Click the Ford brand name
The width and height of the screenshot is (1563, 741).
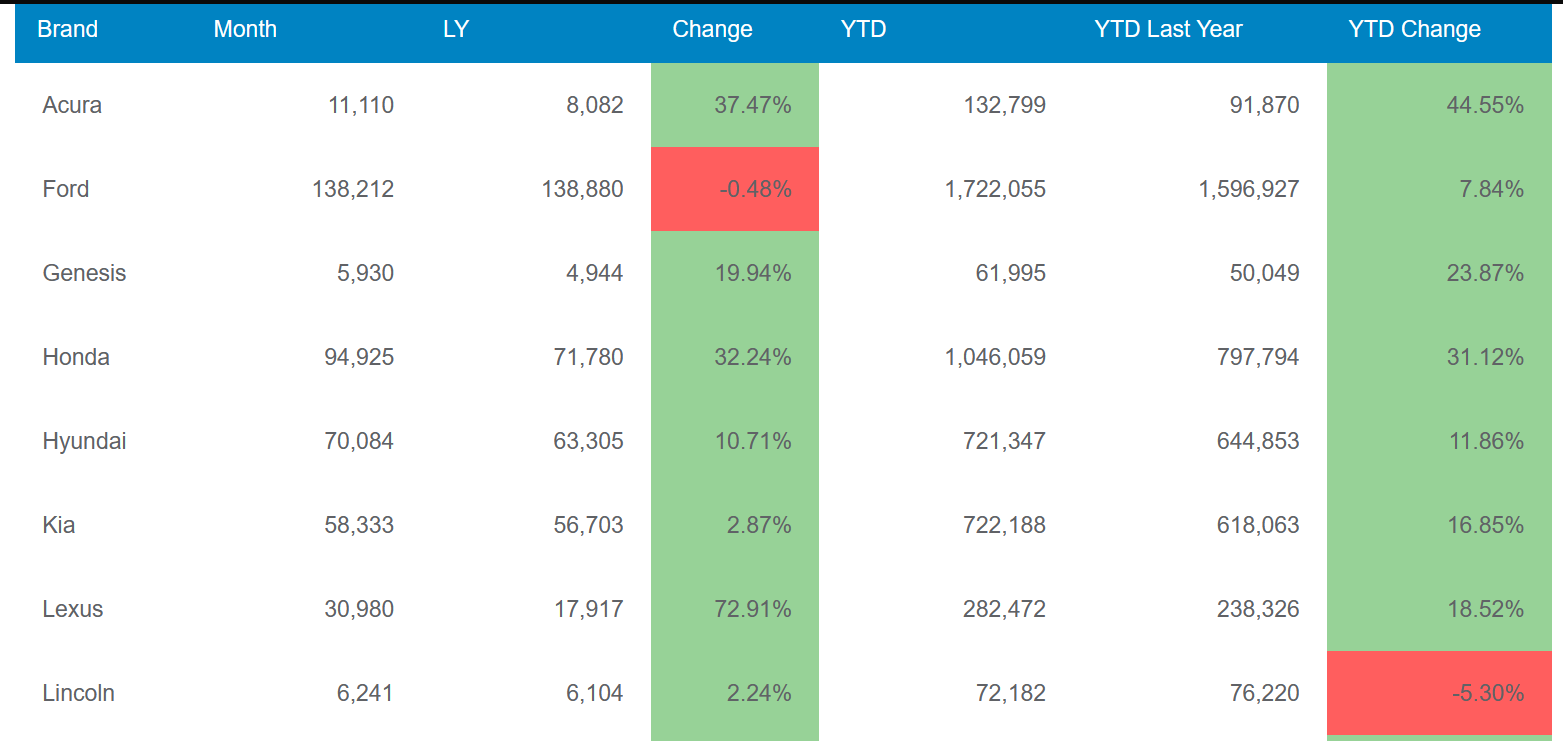[66, 189]
